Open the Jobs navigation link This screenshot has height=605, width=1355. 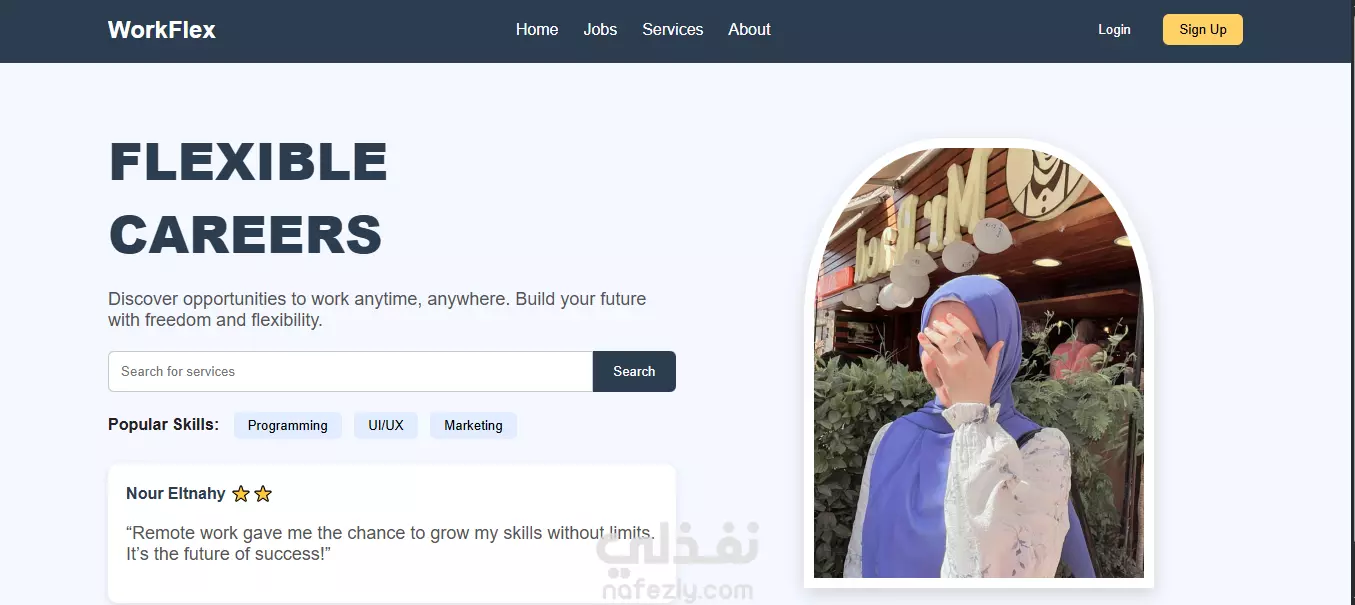pos(600,30)
